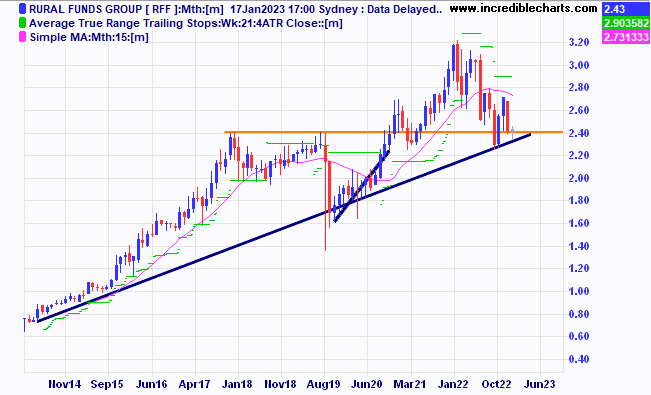Click the 3.00 price axis label

[579, 65]
